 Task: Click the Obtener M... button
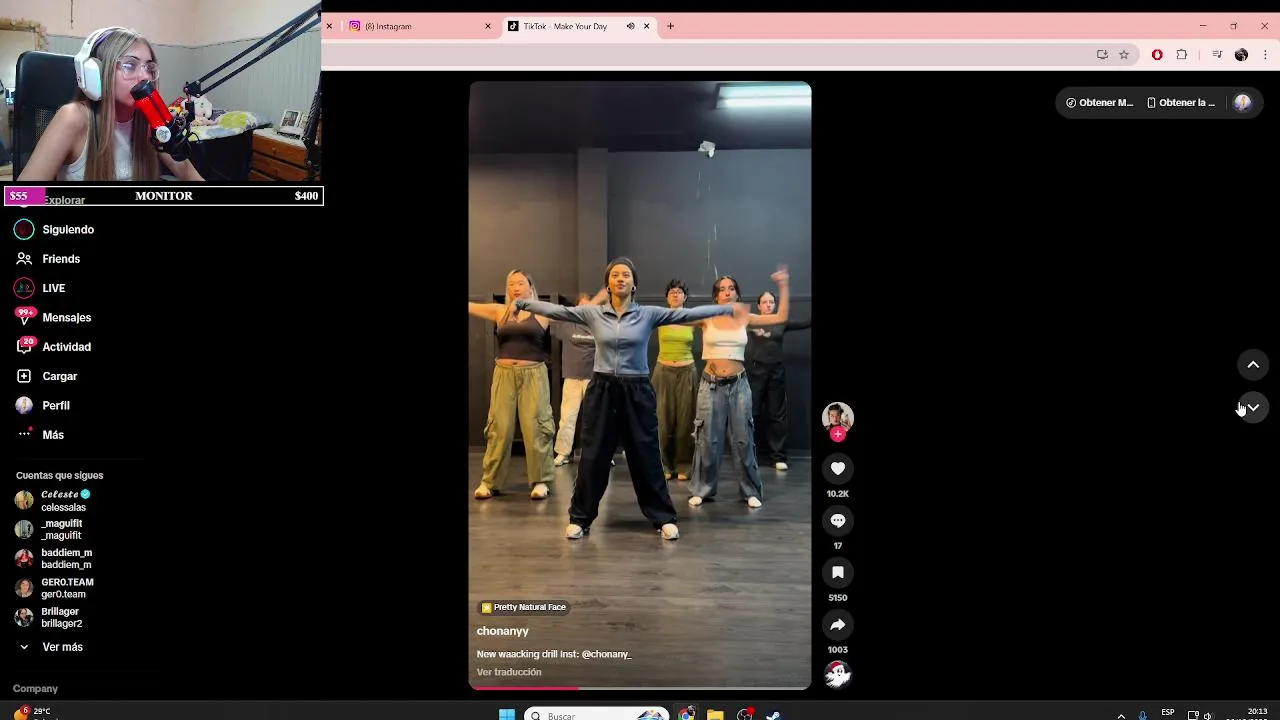[1099, 102]
